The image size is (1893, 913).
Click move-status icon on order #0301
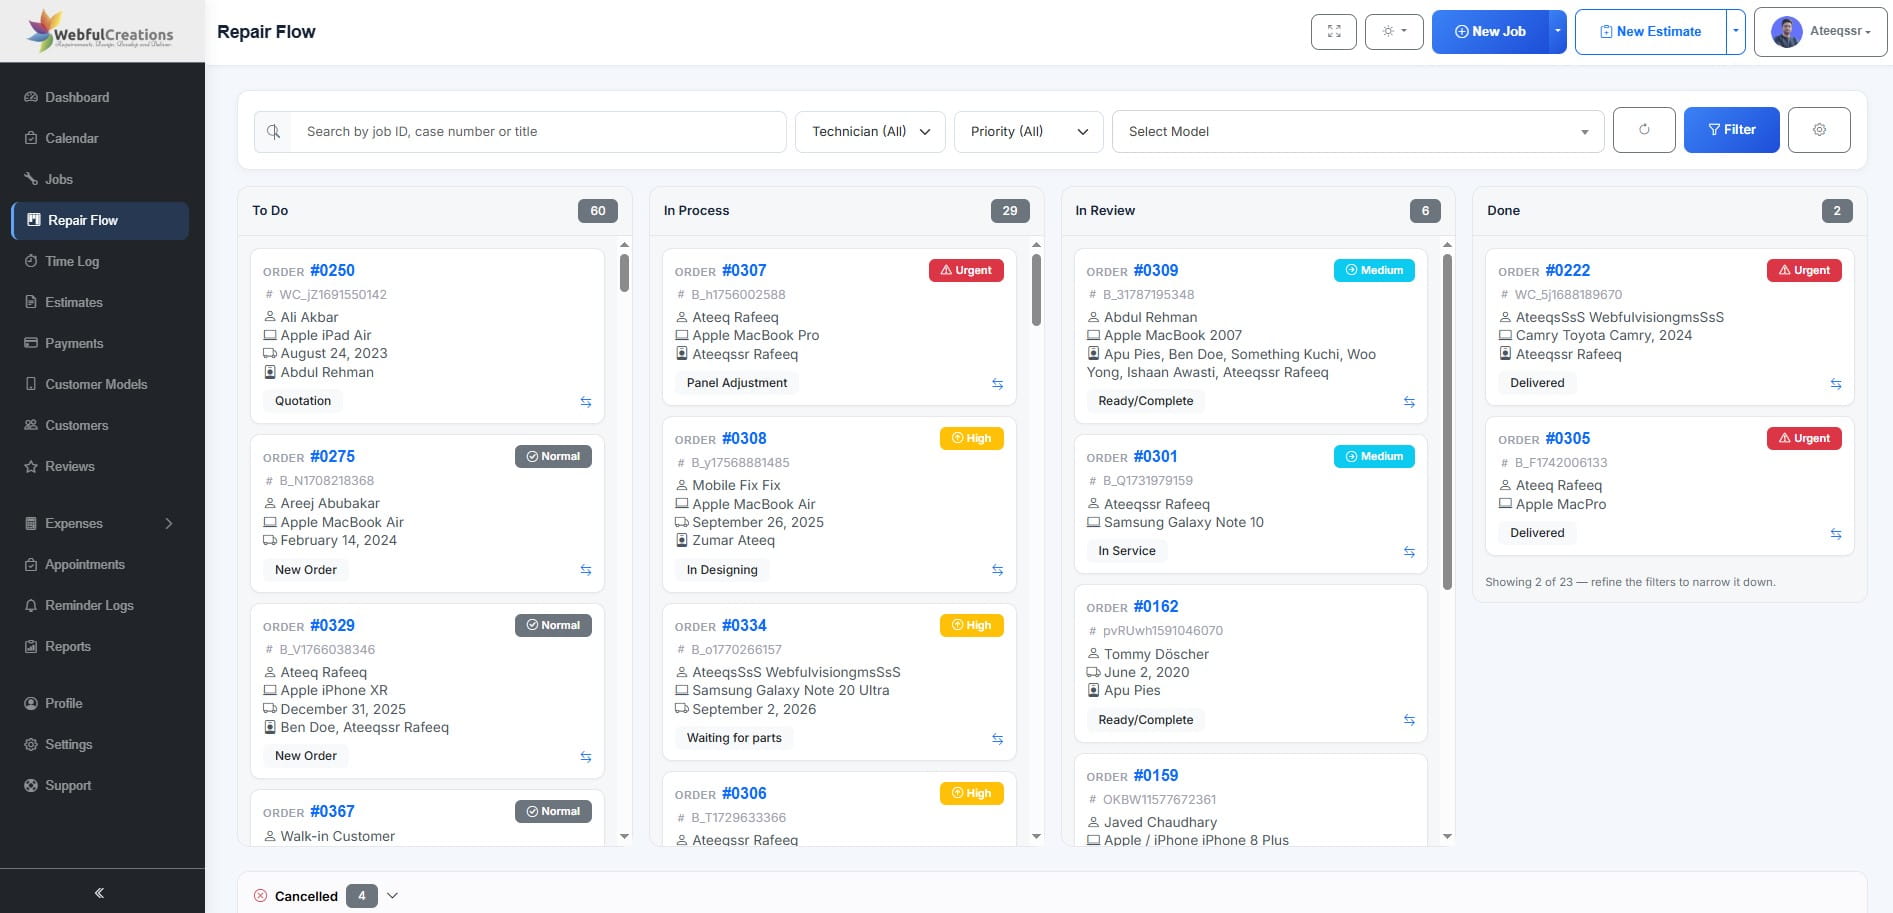(x=1409, y=552)
